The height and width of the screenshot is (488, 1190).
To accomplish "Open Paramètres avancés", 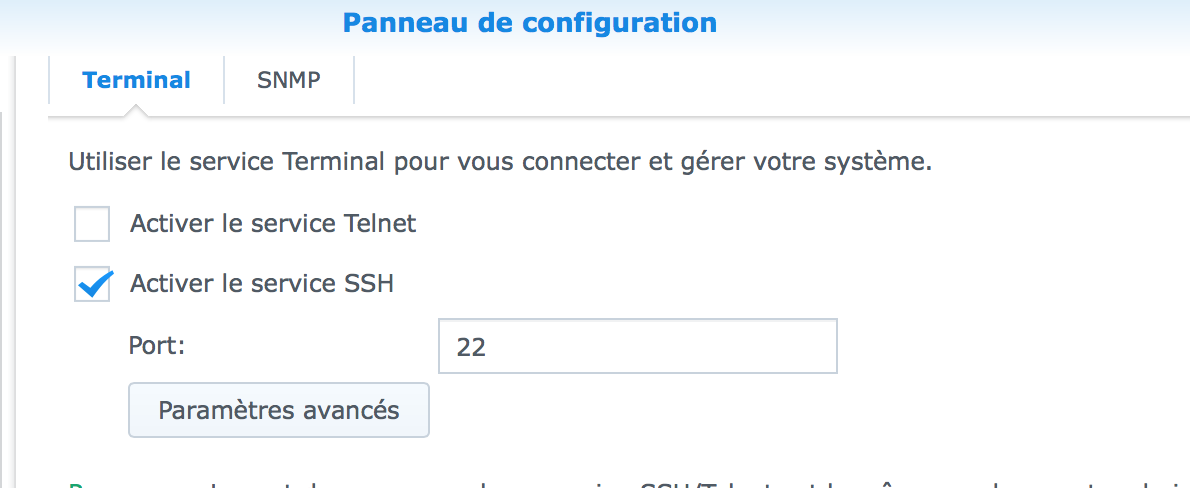I will click(279, 410).
